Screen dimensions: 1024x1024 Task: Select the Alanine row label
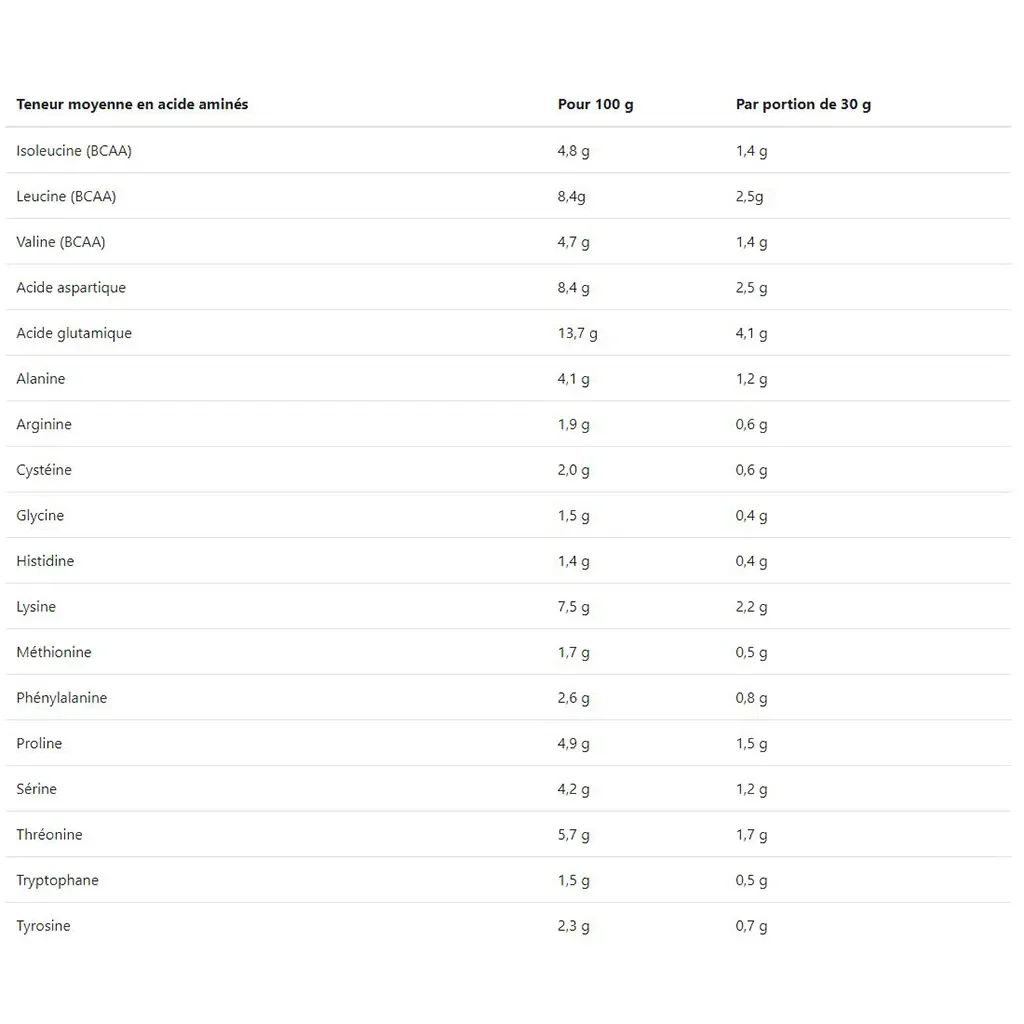[x=40, y=379]
